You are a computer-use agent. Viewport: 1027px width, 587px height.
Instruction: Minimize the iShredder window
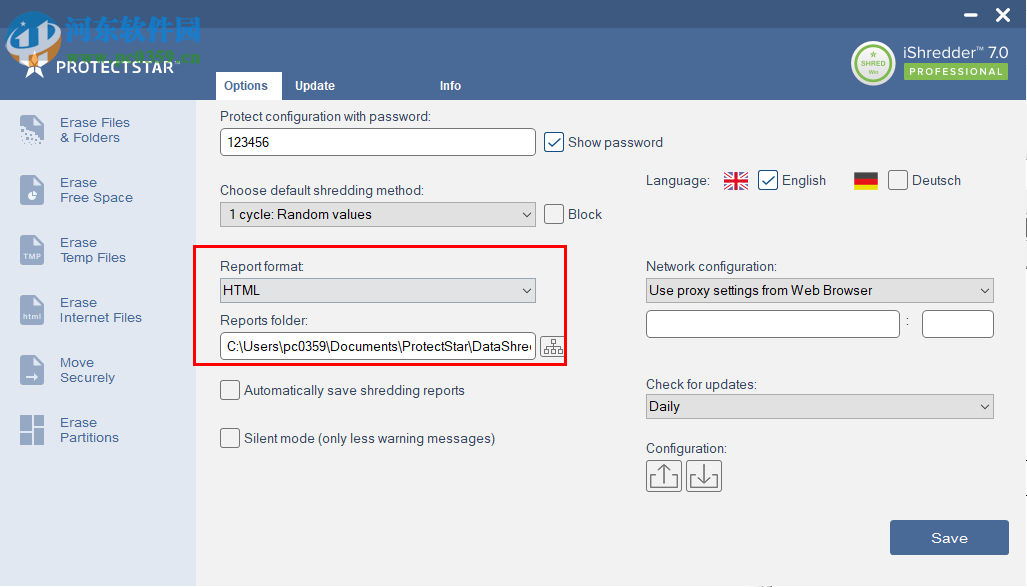(x=971, y=14)
